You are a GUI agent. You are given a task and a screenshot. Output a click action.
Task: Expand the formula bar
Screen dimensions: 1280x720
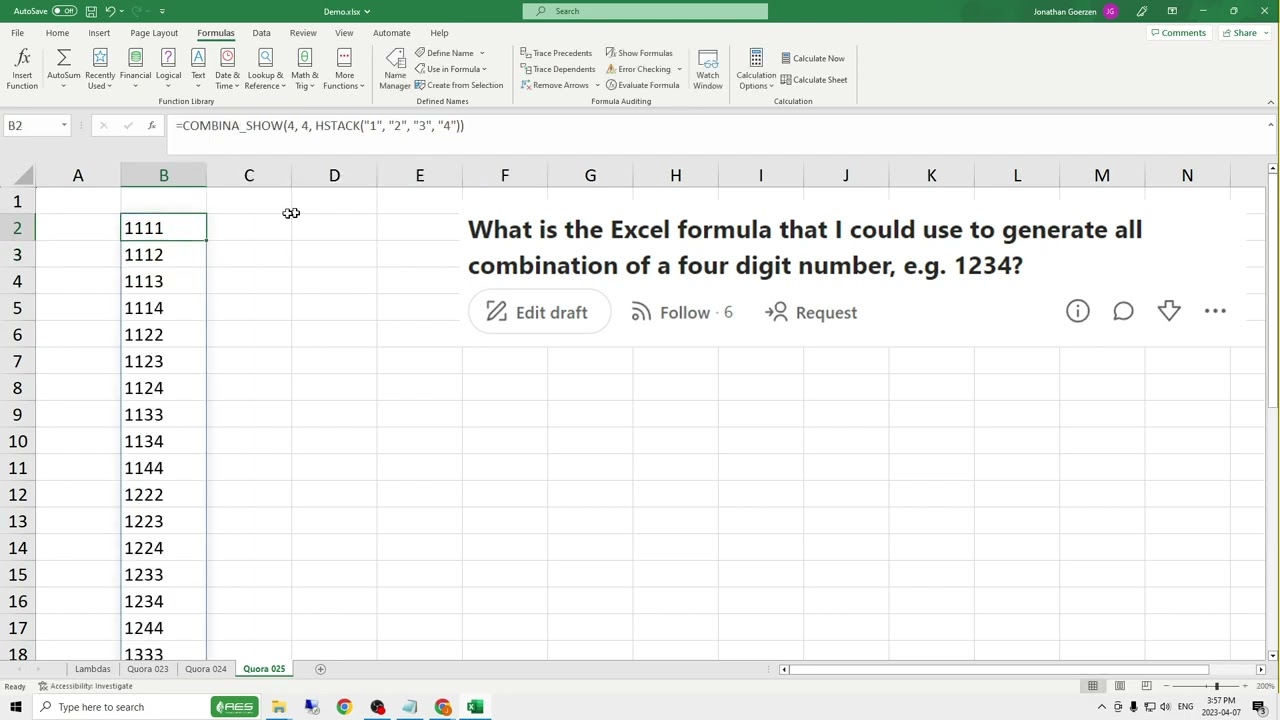coord(1271,125)
